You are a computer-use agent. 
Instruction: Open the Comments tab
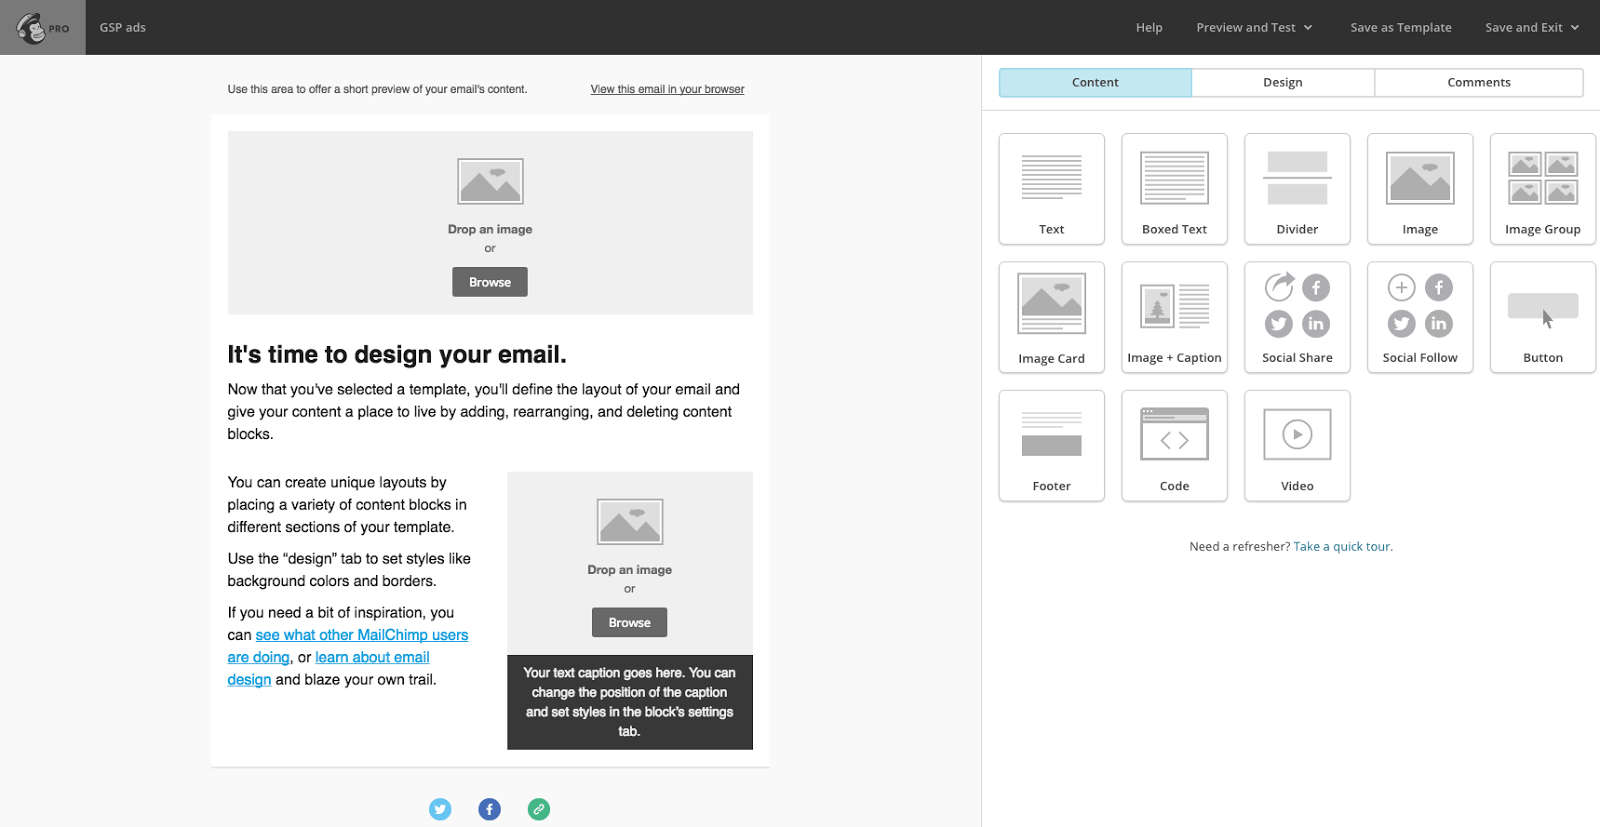(x=1478, y=82)
